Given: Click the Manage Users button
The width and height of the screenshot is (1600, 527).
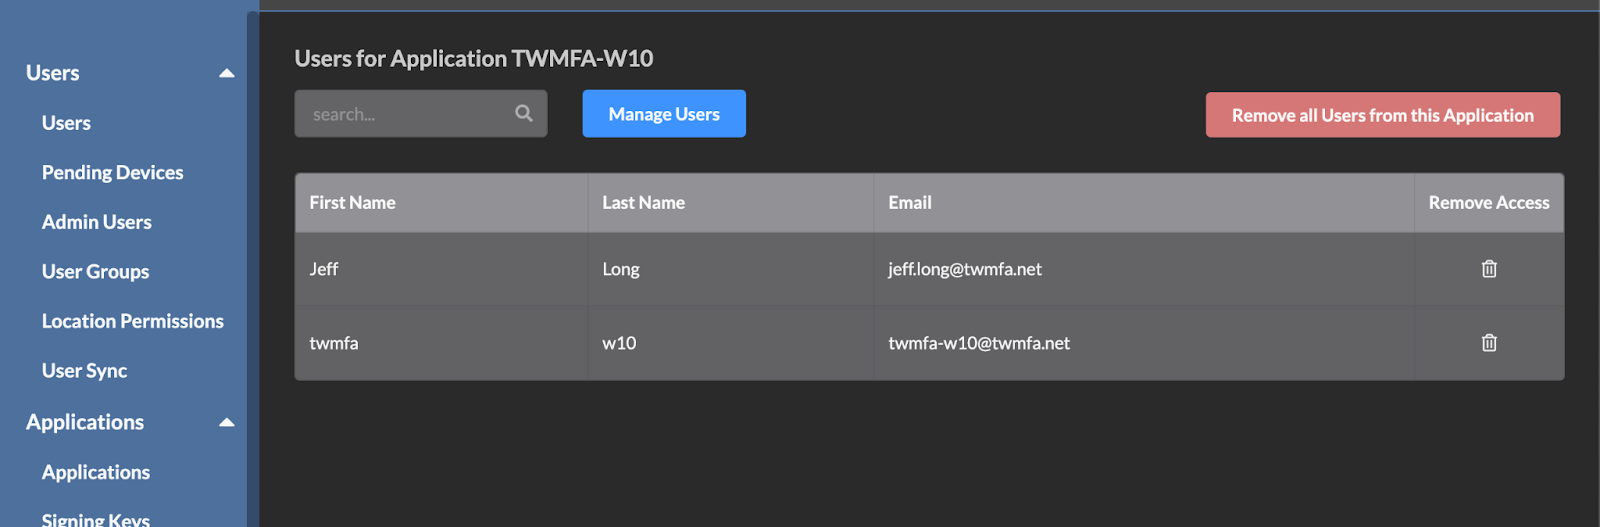Looking at the screenshot, I should tap(664, 114).
